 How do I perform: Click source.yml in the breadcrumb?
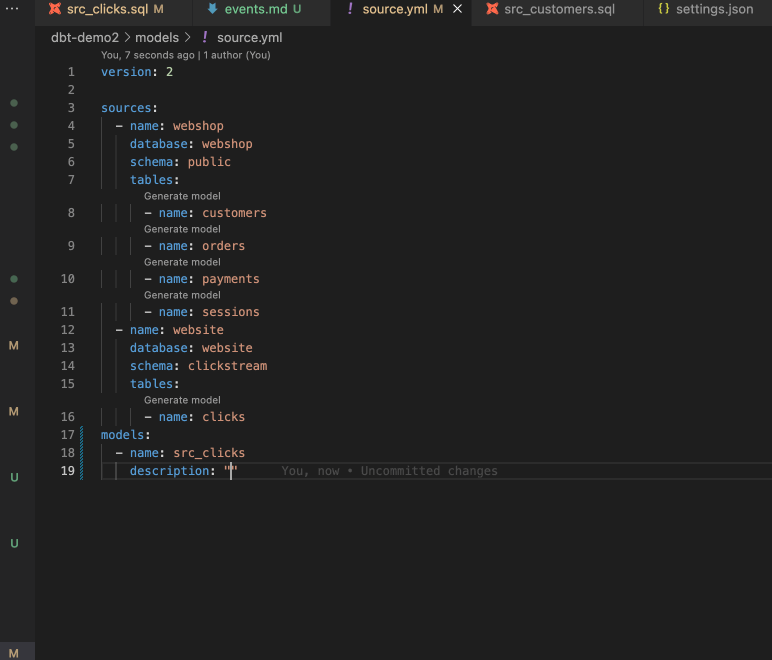point(250,37)
